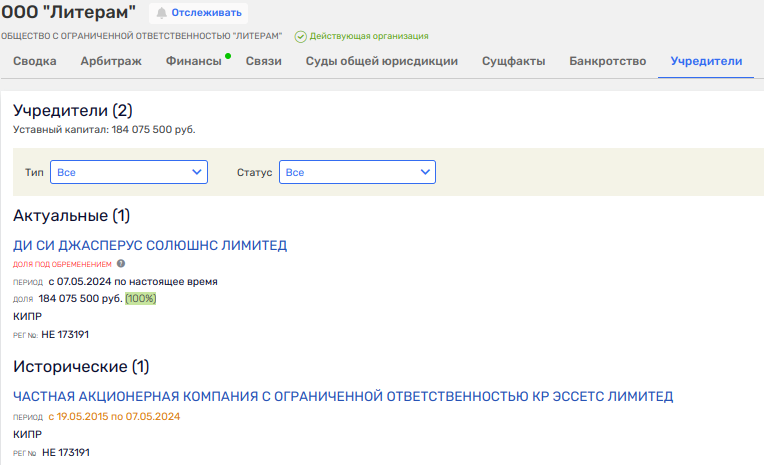Switch to the Сводка tab
764x465 pixels.
(34, 61)
